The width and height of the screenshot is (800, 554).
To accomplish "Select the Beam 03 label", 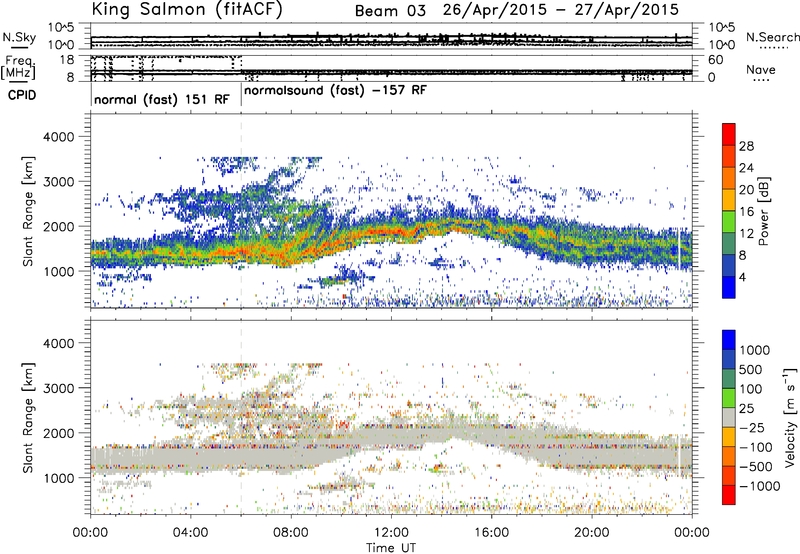I will coord(390,11).
